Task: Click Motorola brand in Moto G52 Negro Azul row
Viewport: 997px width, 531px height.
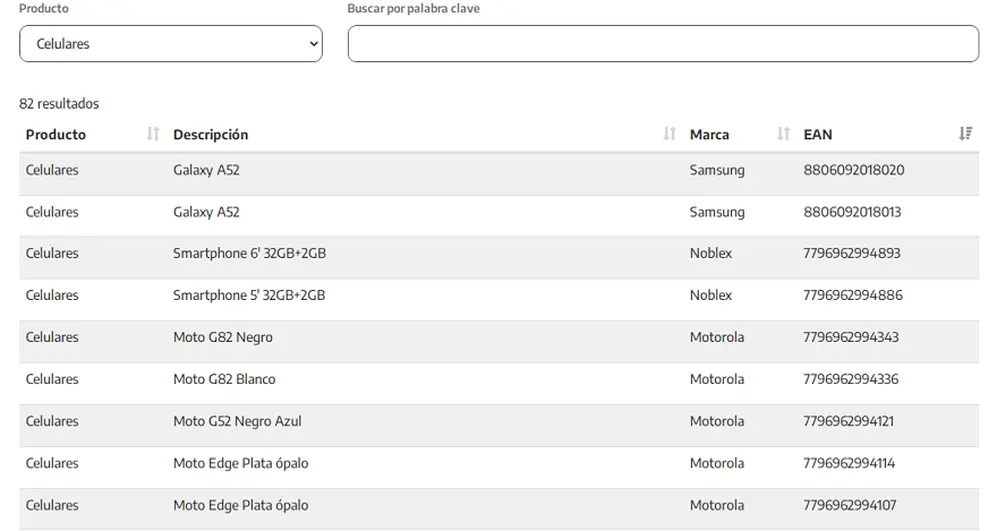Action: click(x=717, y=421)
